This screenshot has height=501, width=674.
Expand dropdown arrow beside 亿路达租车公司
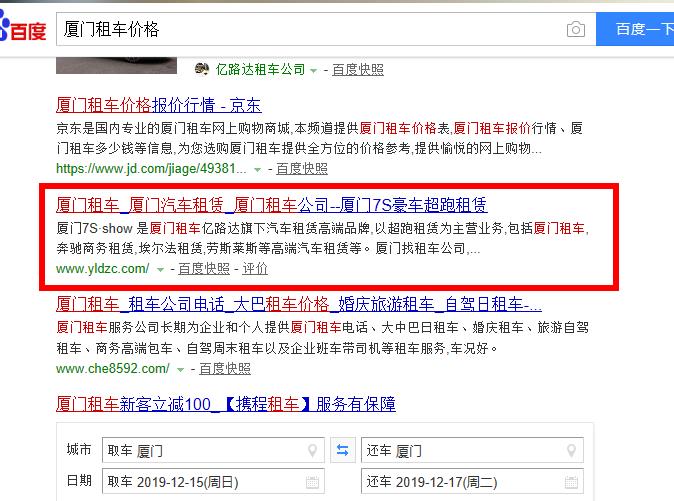pyautogui.click(x=313, y=70)
